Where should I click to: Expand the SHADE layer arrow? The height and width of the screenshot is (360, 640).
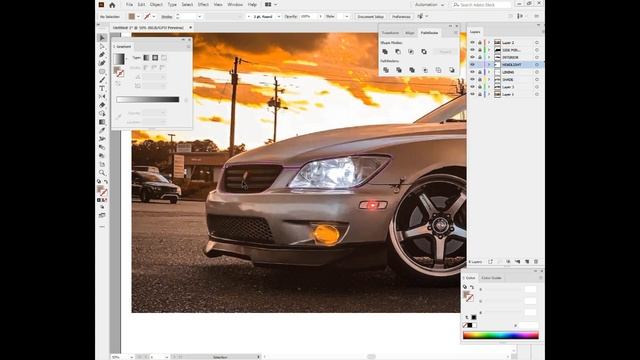489,80
